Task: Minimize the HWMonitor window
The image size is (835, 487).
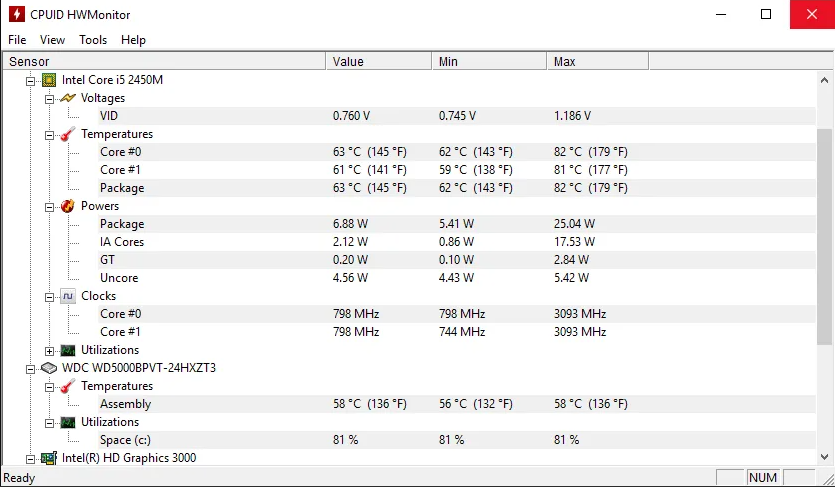Action: (x=721, y=14)
